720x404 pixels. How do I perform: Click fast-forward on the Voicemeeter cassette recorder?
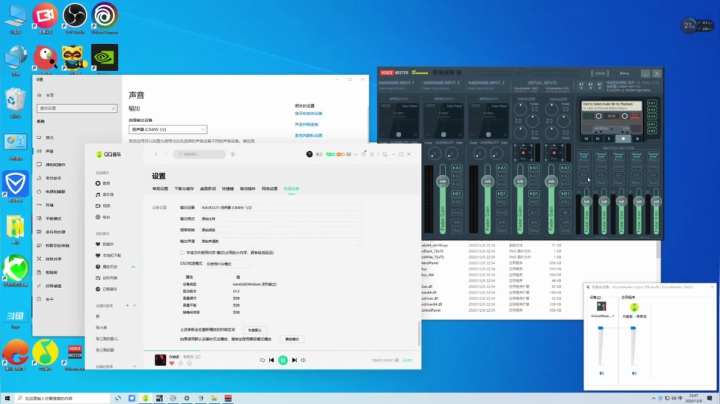pyautogui.click(x=597, y=138)
